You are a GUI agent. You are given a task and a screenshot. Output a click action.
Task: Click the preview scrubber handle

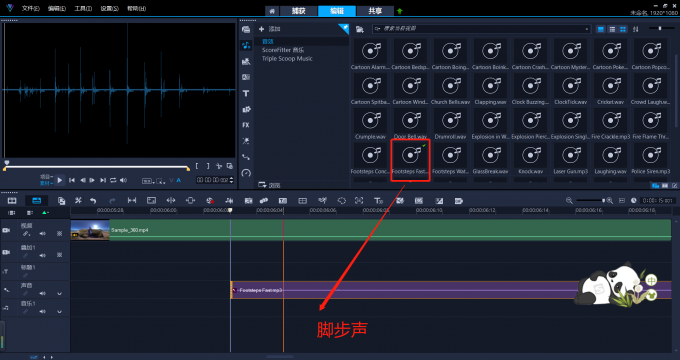(7, 163)
